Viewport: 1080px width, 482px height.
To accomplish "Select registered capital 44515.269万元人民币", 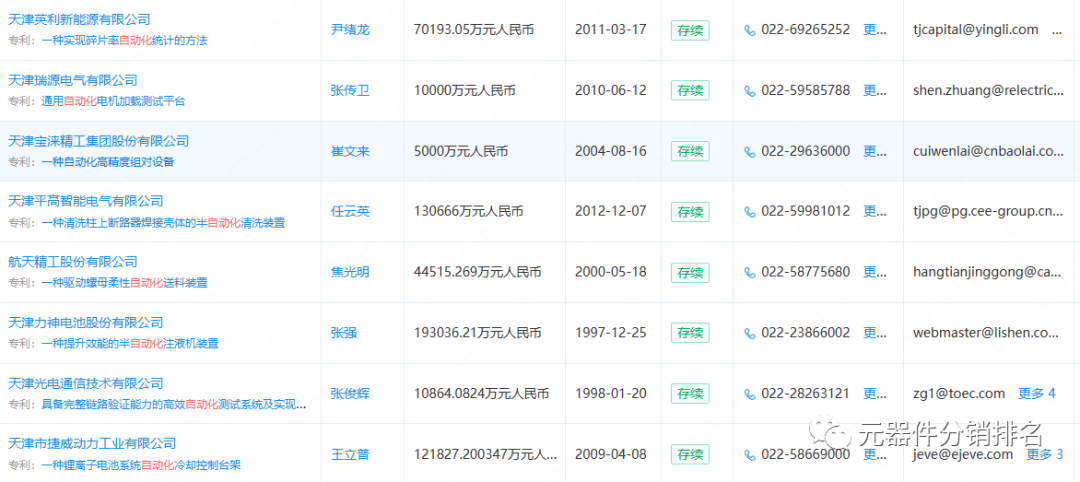I will (x=477, y=272).
